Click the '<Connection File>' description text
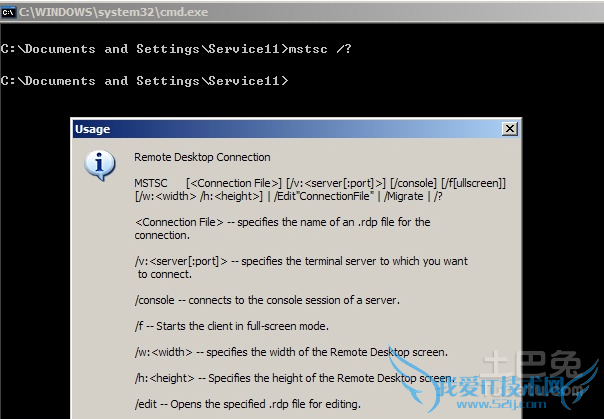This screenshot has height=419, width=604. [x=282, y=222]
